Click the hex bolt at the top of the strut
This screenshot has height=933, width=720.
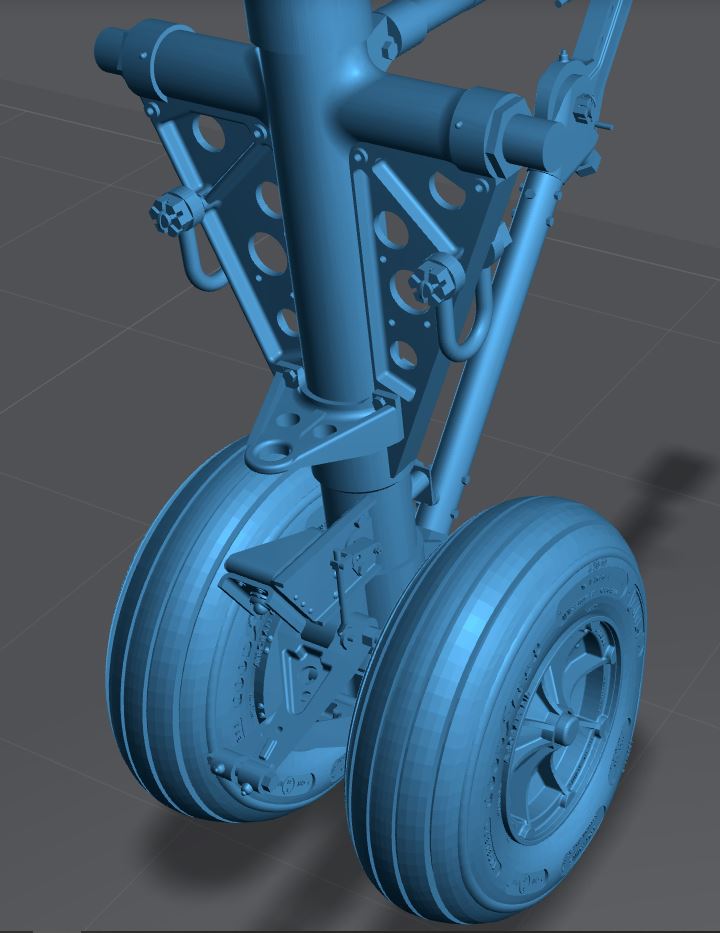point(384,40)
